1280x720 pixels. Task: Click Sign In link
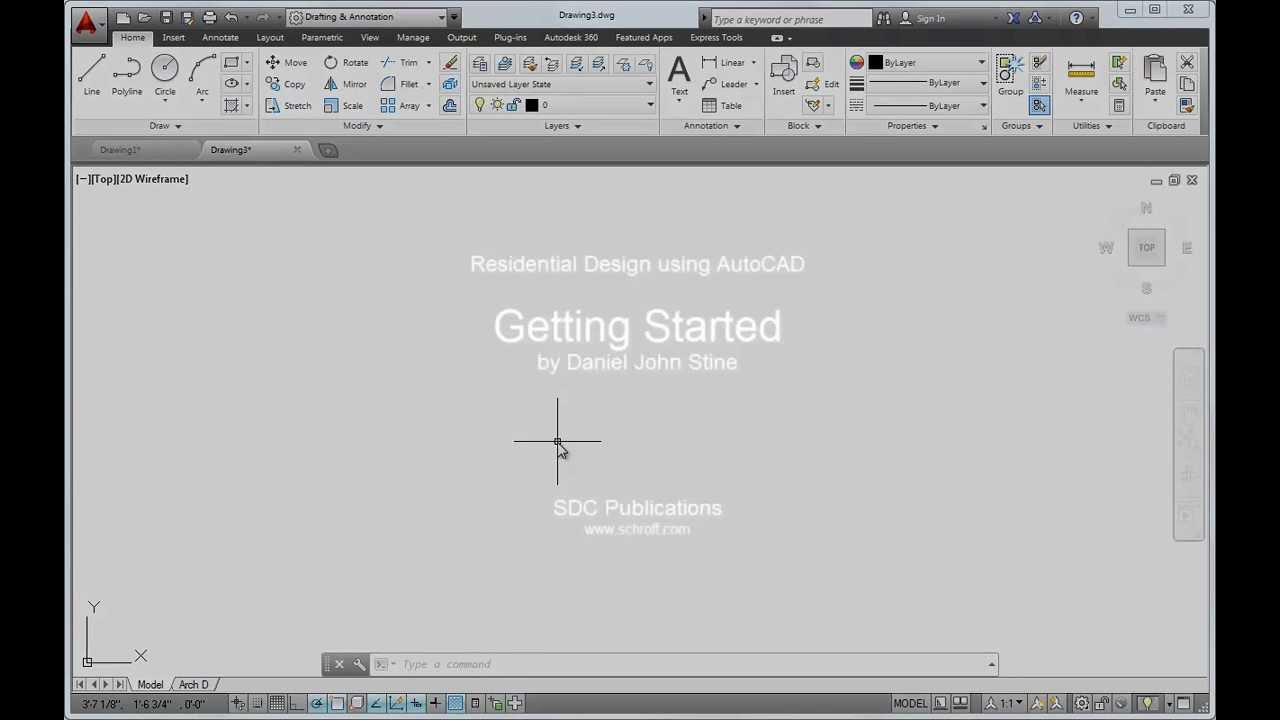930,18
